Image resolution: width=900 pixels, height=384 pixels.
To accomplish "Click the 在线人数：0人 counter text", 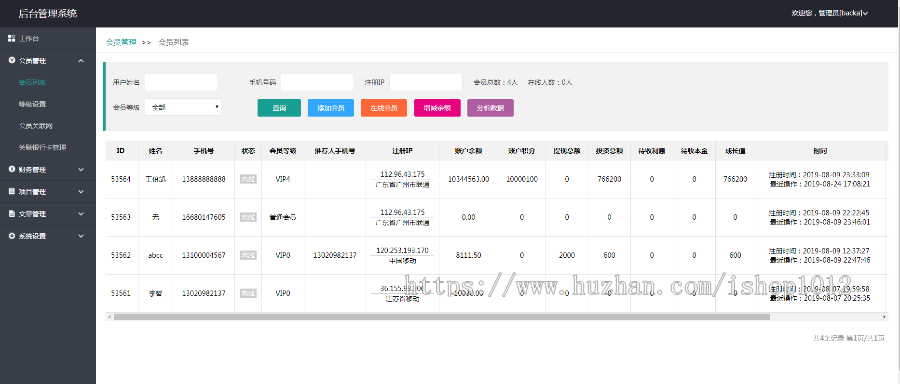I will click(x=550, y=82).
